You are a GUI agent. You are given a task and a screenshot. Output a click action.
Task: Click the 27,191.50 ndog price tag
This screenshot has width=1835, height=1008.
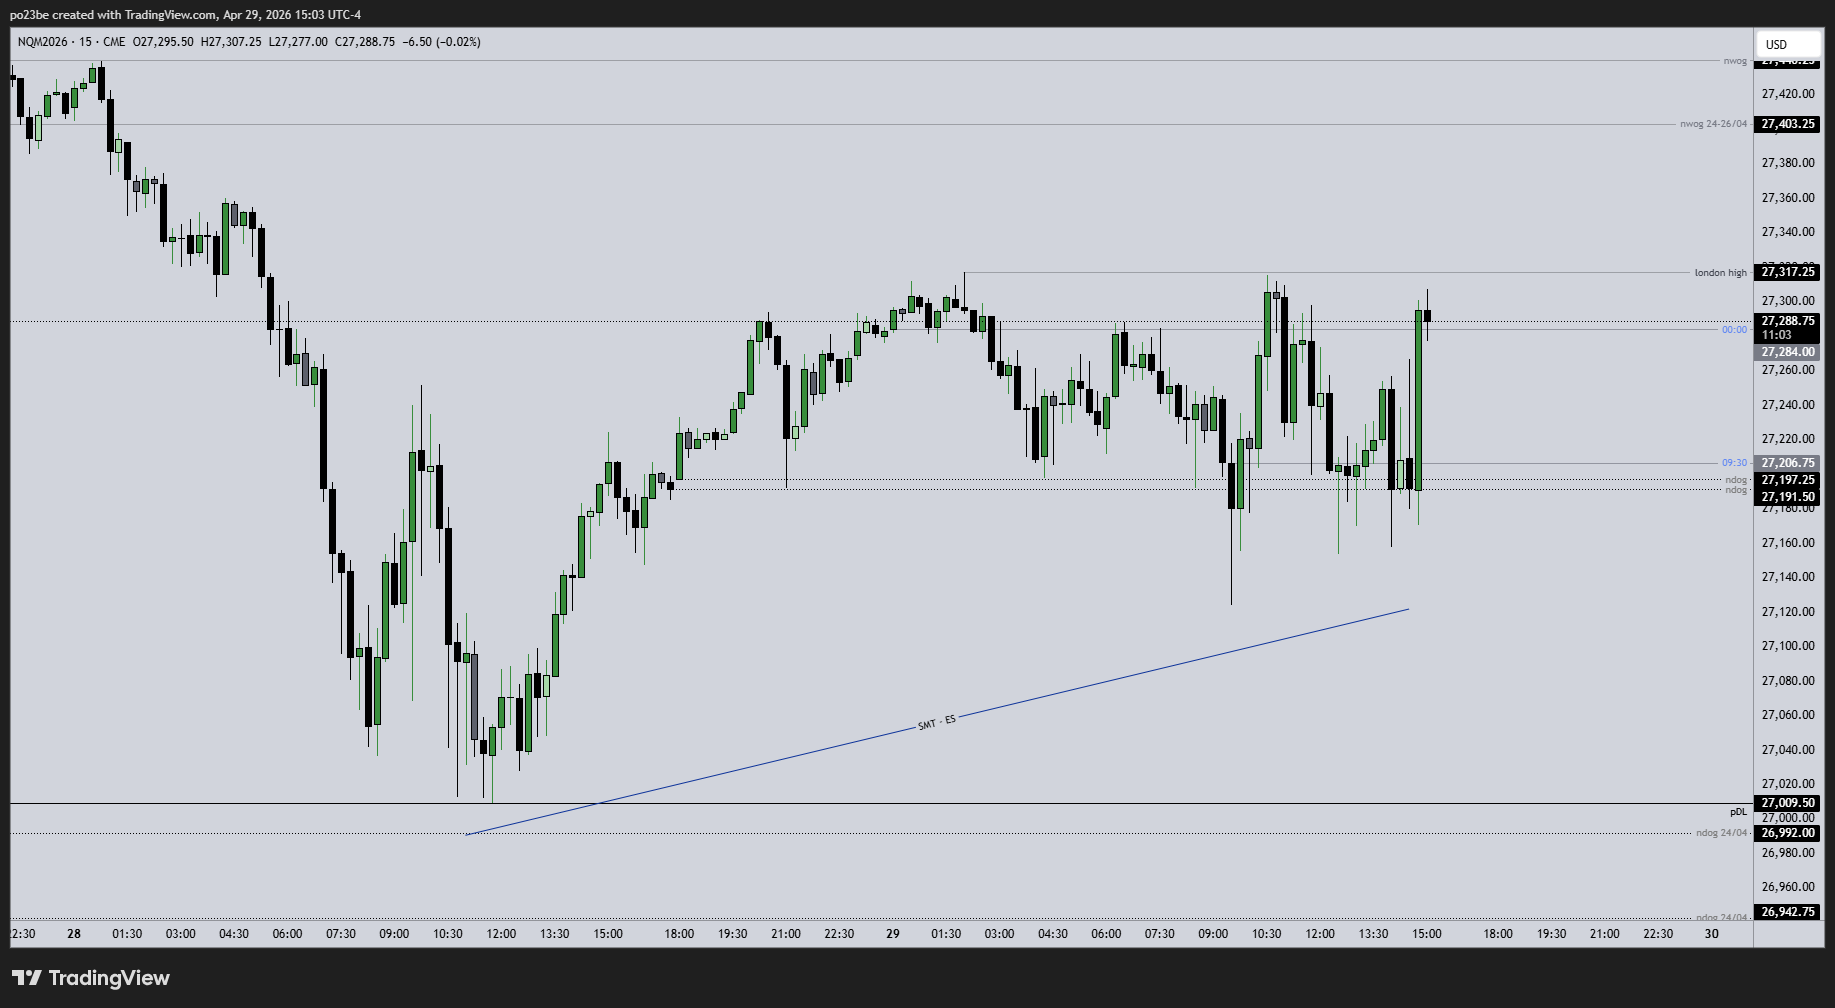(x=1788, y=497)
